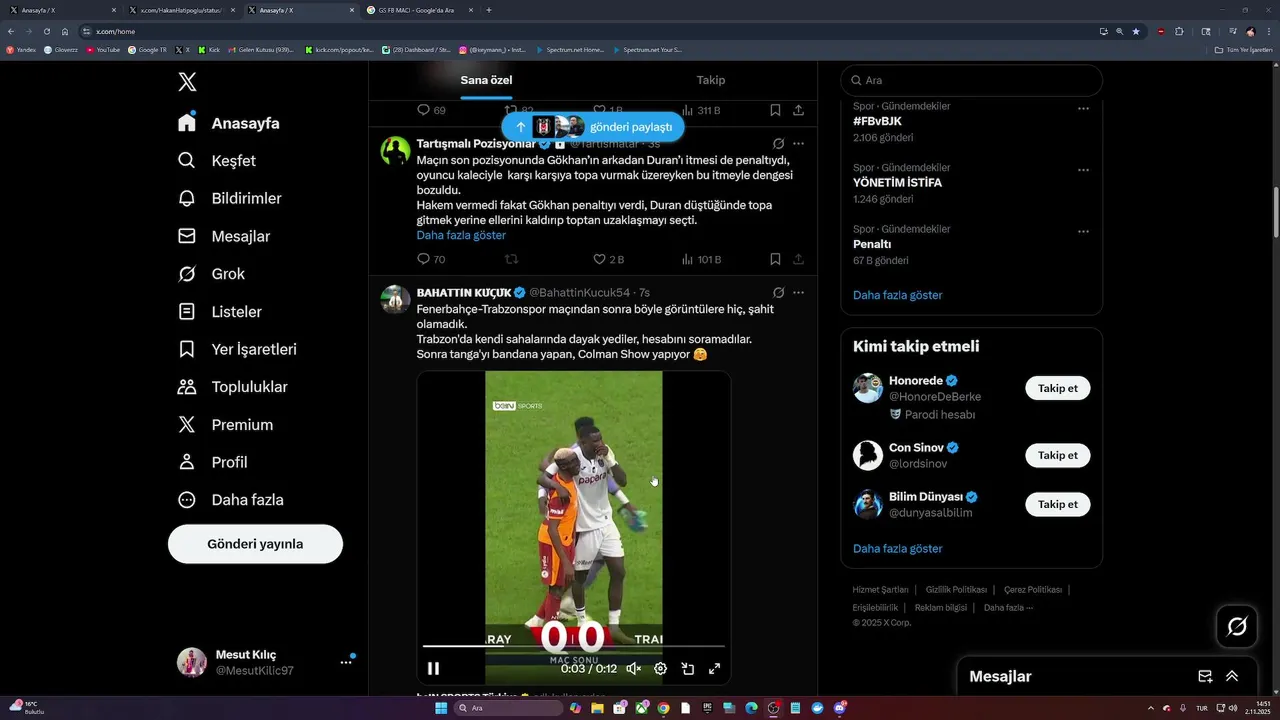
Task: Follow Honorede with Takip et
Action: coord(1058,388)
